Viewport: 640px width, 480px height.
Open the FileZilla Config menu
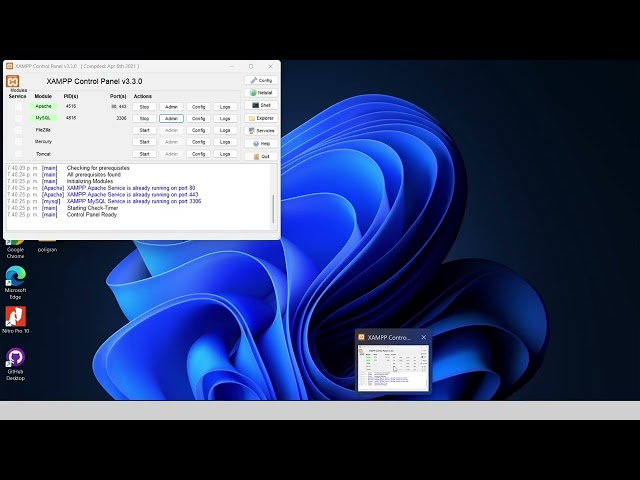pyautogui.click(x=198, y=130)
